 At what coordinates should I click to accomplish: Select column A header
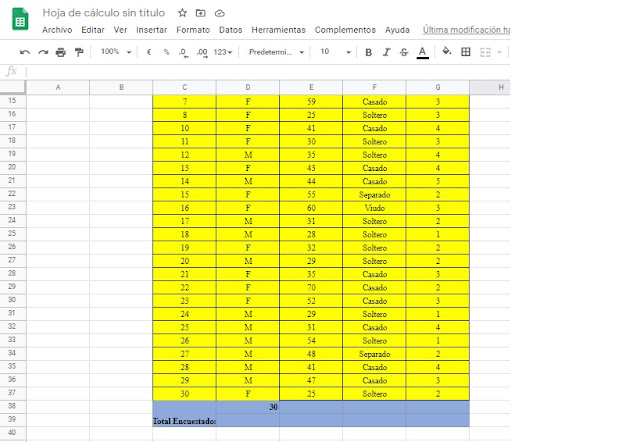[58, 87]
